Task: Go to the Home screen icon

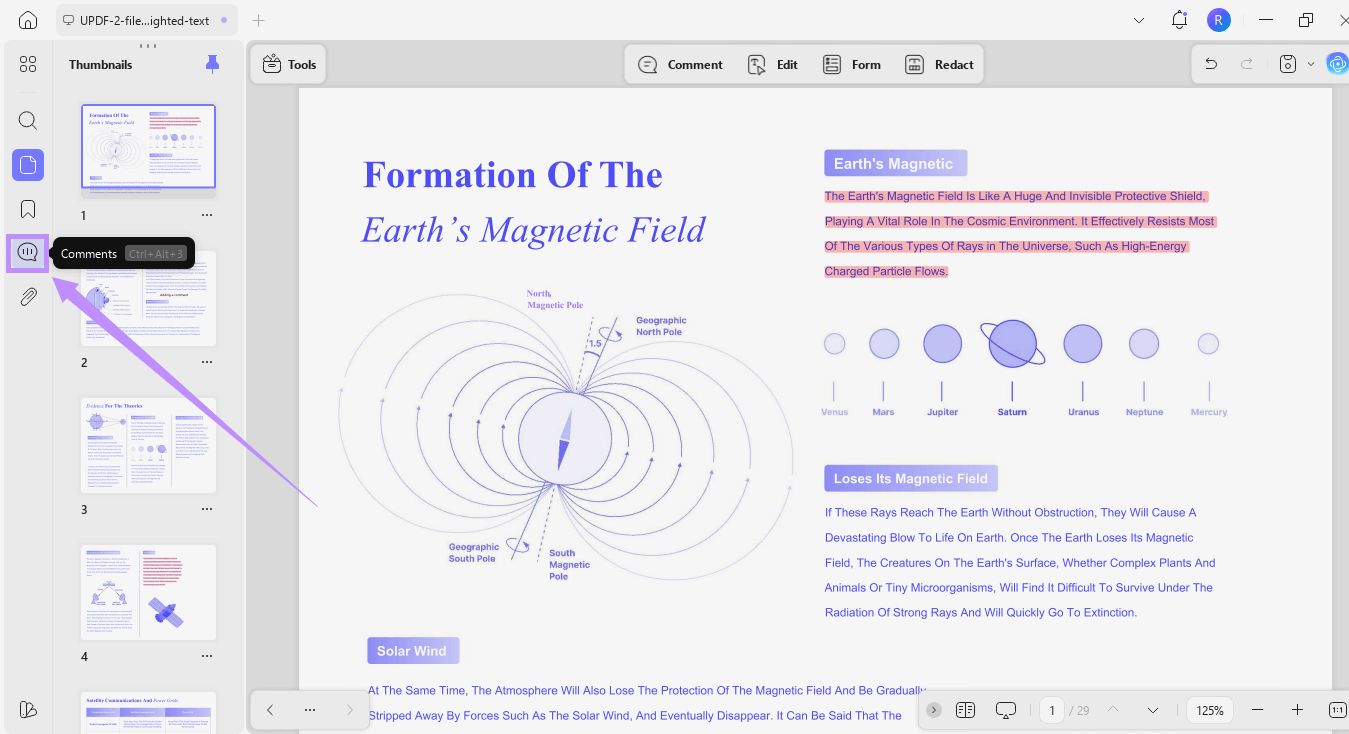Action: (x=28, y=20)
